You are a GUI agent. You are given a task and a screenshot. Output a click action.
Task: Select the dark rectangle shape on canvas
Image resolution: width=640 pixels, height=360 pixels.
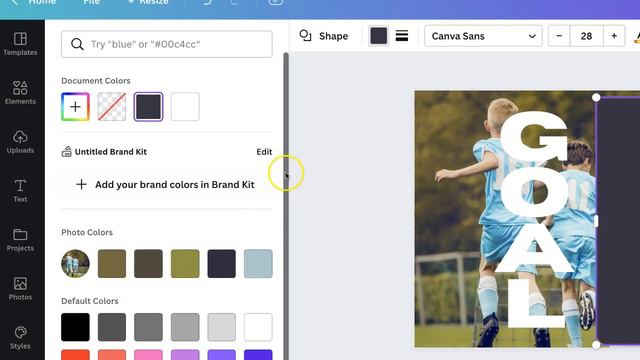coord(619,220)
